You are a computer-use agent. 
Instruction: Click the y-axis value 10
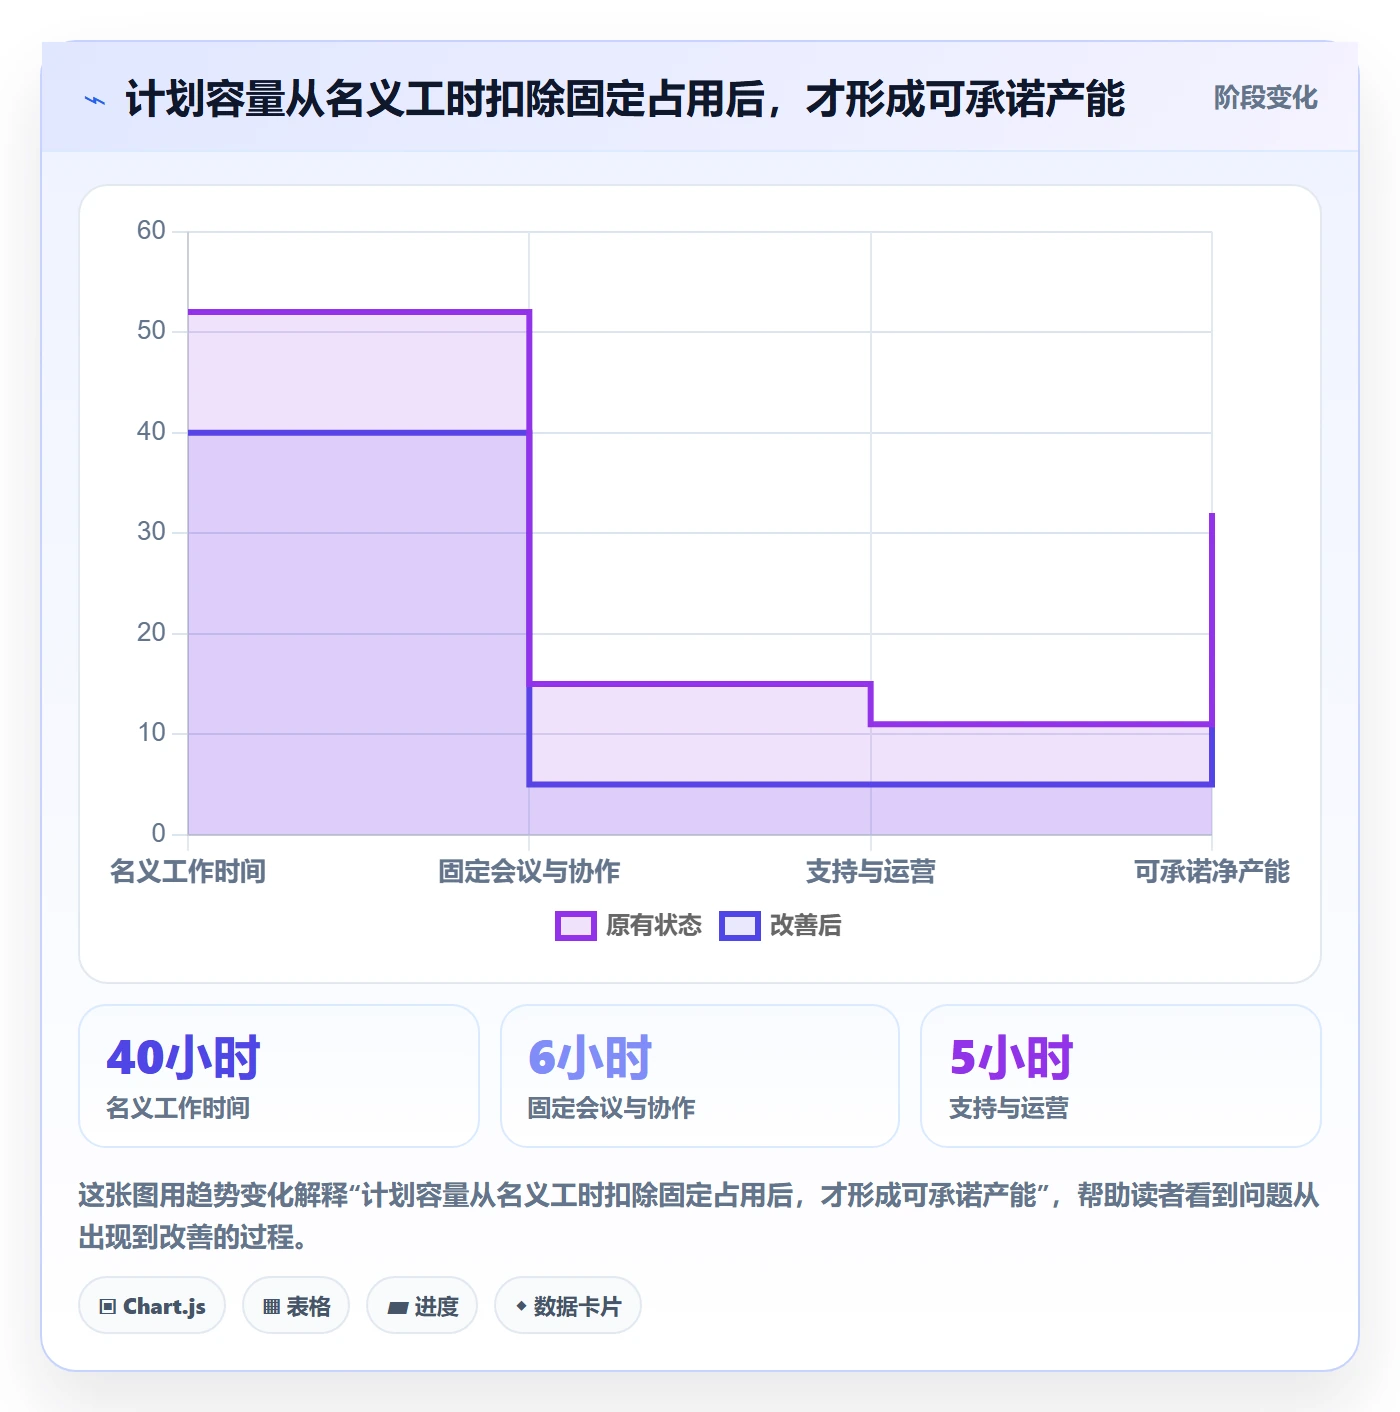[151, 733]
